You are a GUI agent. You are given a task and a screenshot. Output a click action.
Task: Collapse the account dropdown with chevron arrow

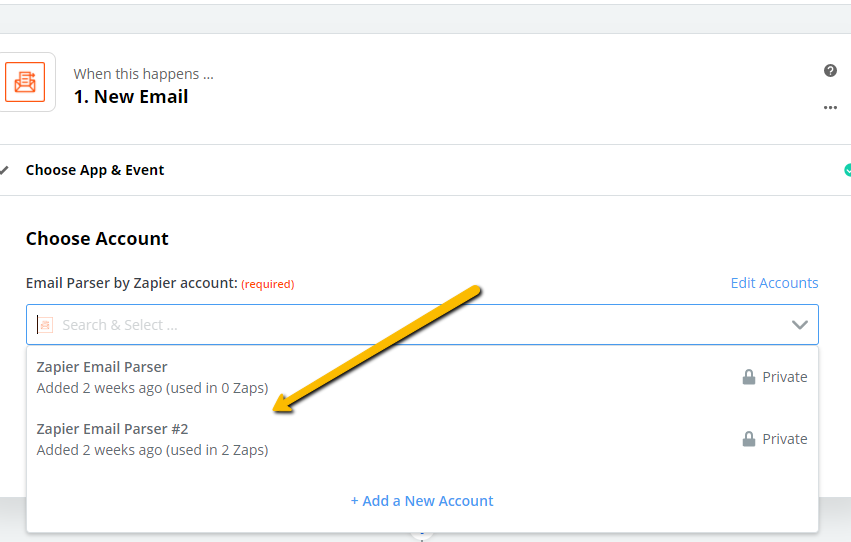(799, 325)
